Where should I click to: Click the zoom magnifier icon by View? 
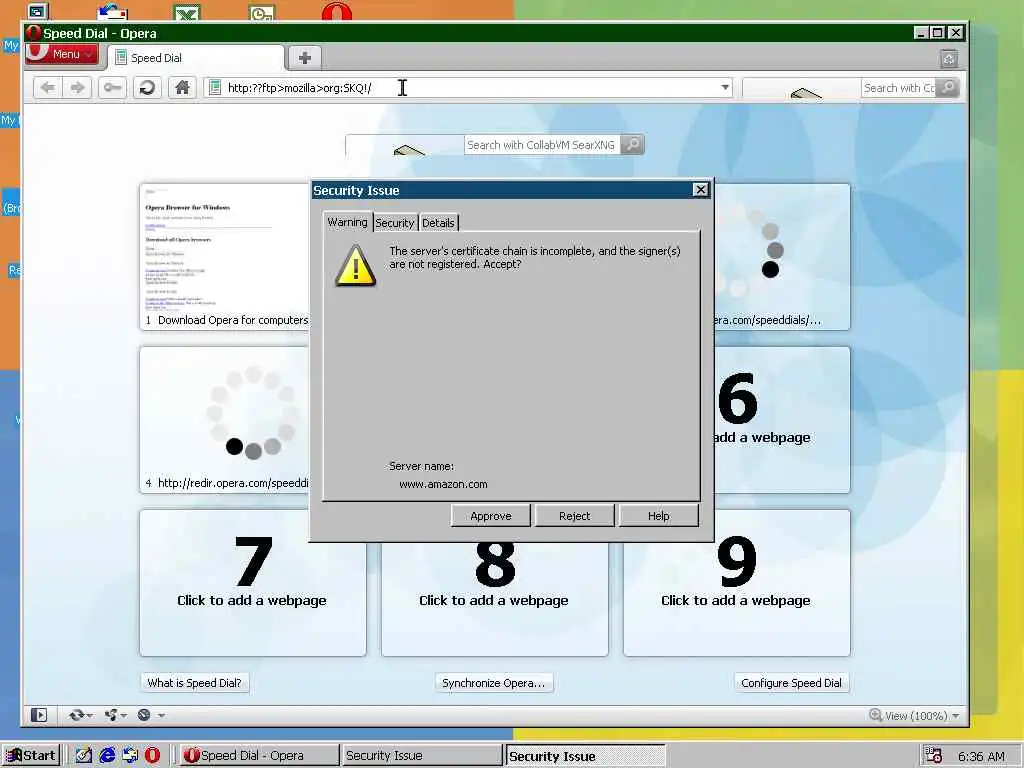(875, 715)
